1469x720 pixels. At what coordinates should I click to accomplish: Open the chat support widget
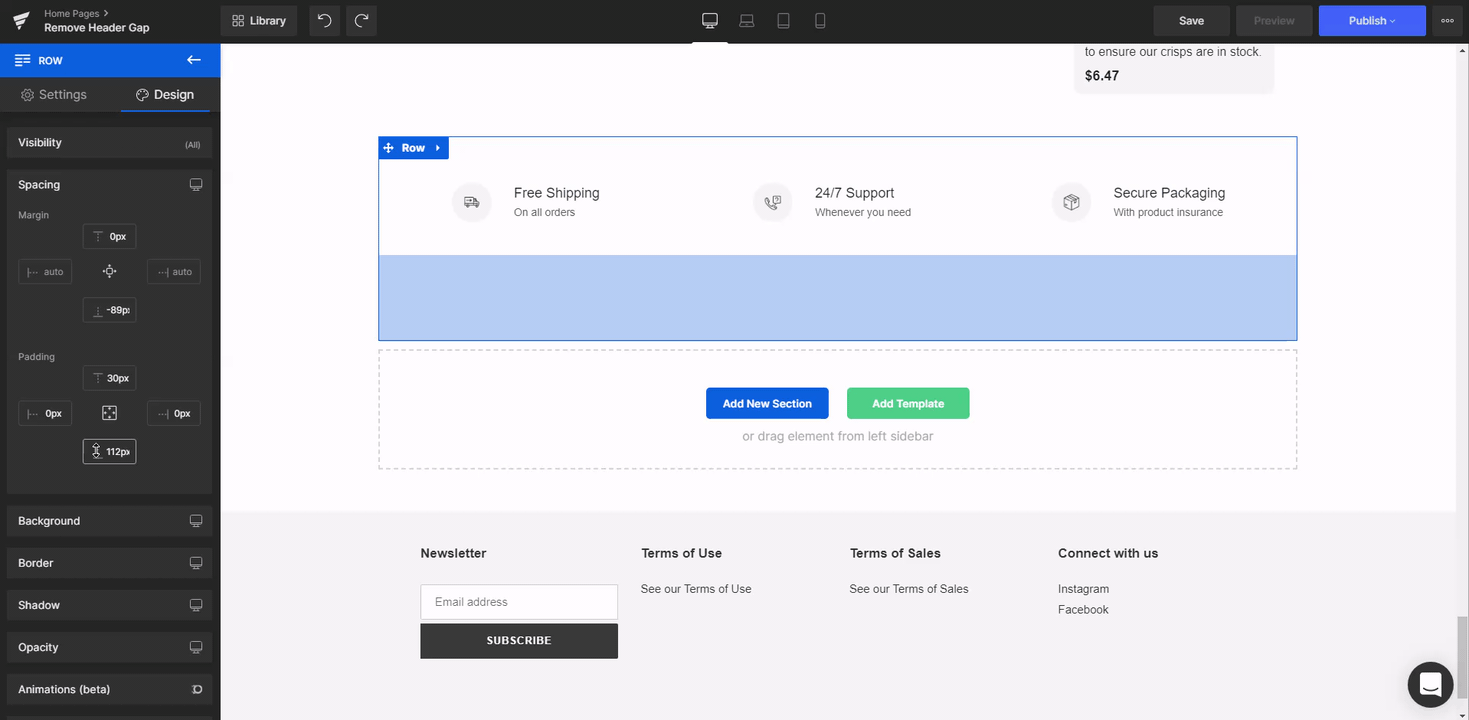click(1430, 685)
